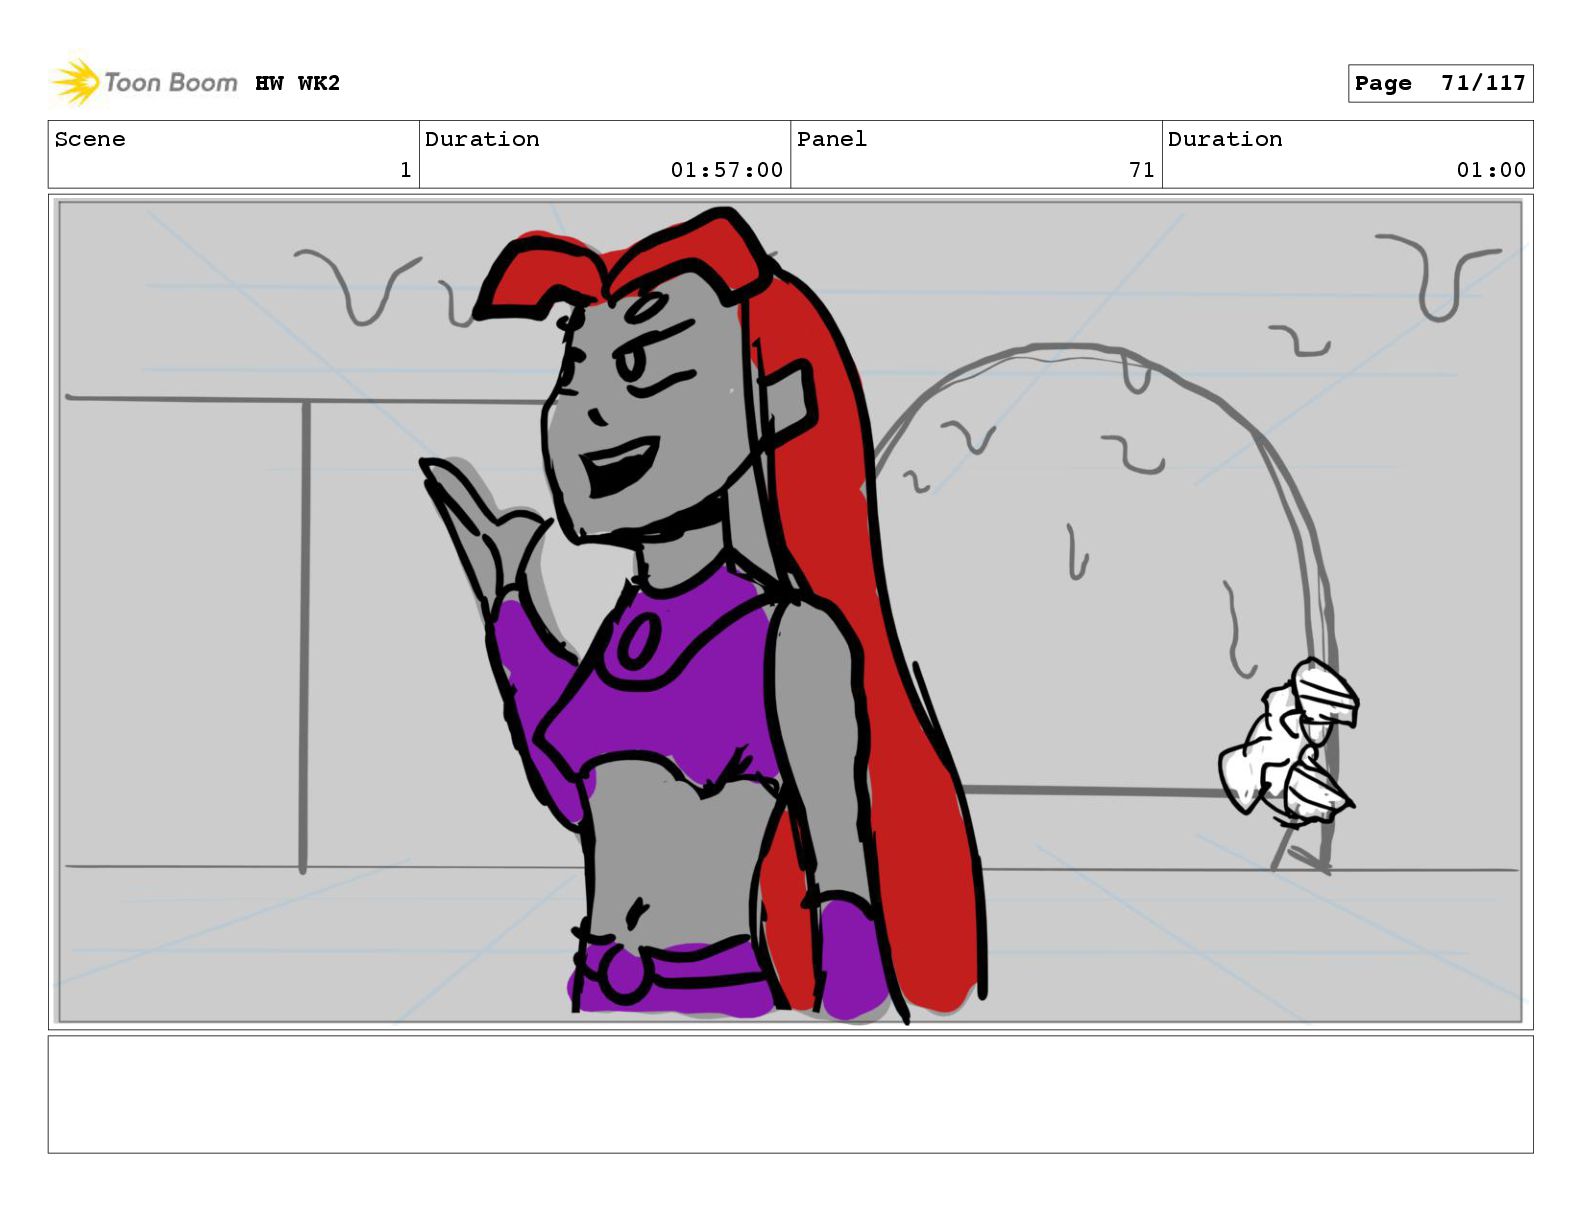Click the 'Page 71/117' box
This screenshot has height=1225, width=1582.
pyautogui.click(x=1440, y=83)
